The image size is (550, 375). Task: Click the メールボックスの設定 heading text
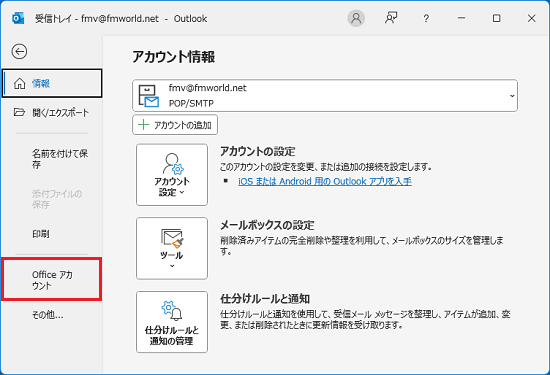(267, 225)
